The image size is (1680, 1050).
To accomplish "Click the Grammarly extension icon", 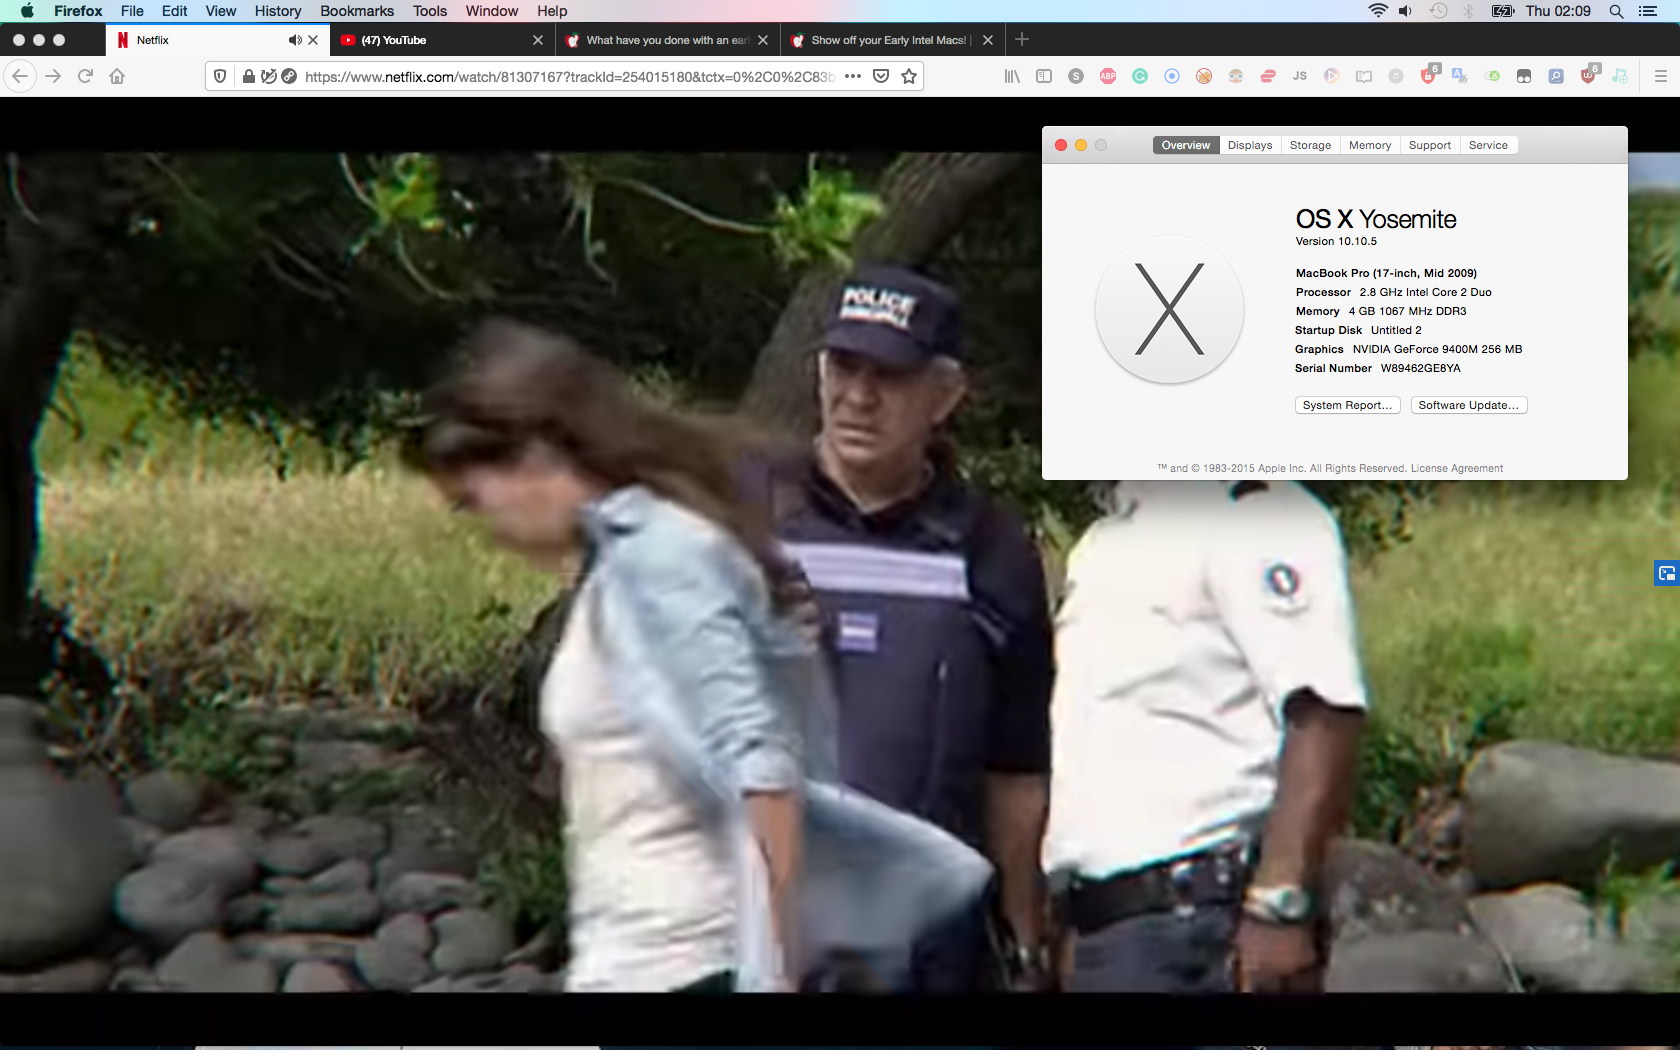I will coord(1140,76).
